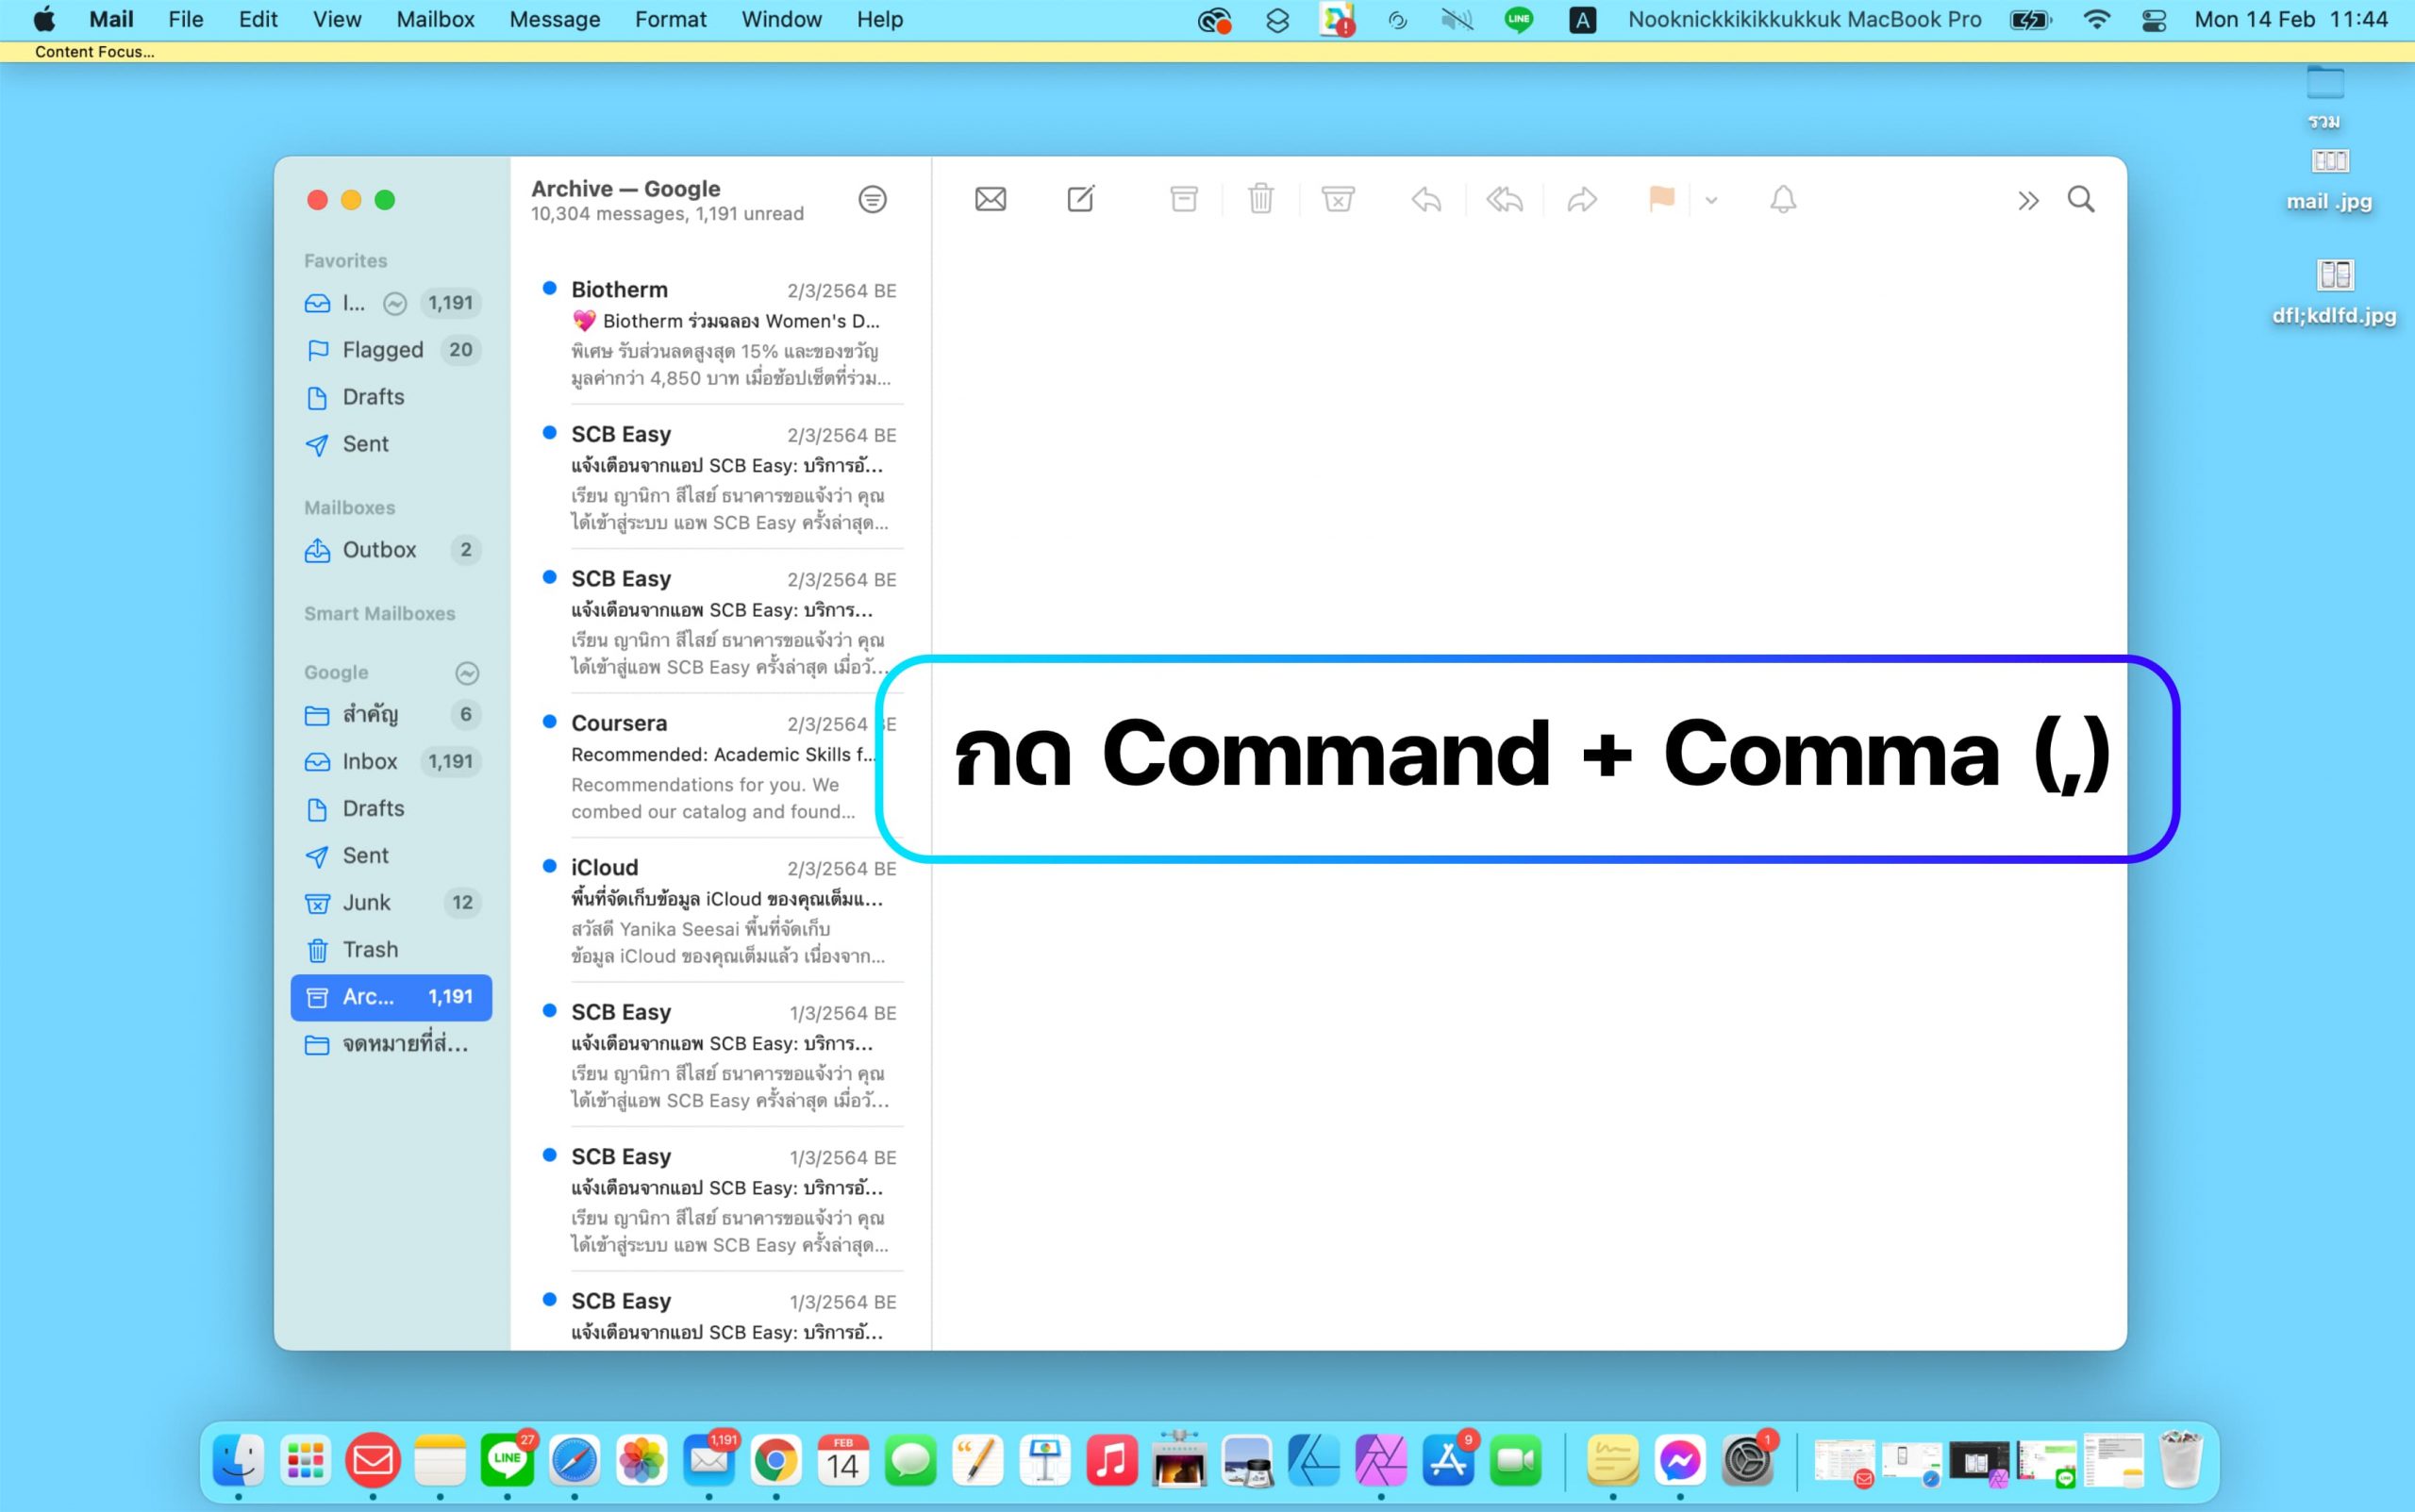Expand the hidden toolbar items chevron
This screenshot has width=2415, height=1512.
[x=2027, y=200]
